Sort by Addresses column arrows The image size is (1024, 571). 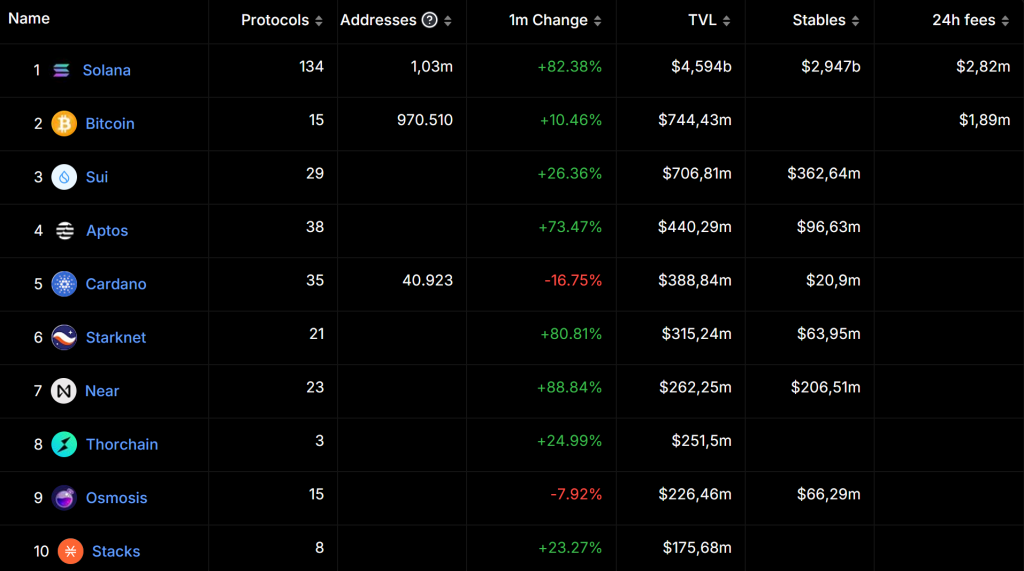[x=448, y=21]
